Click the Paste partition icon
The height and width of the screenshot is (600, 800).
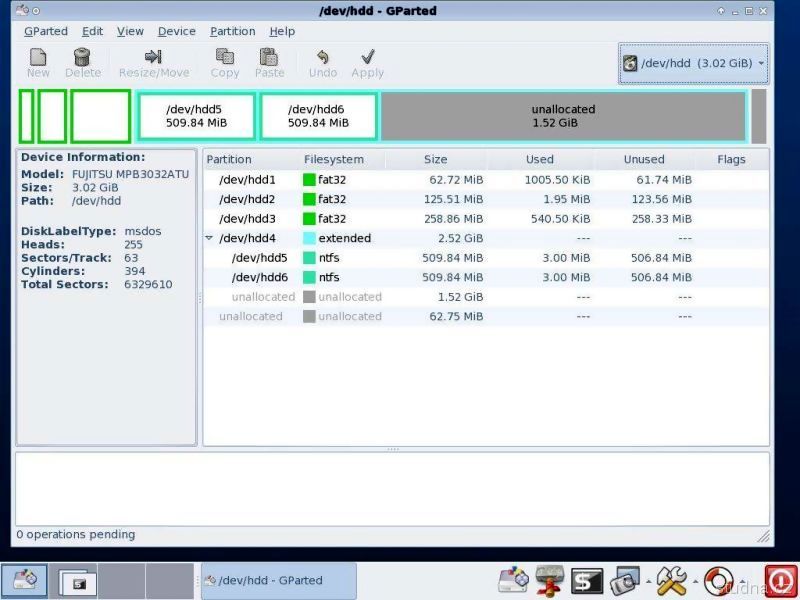tap(269, 58)
